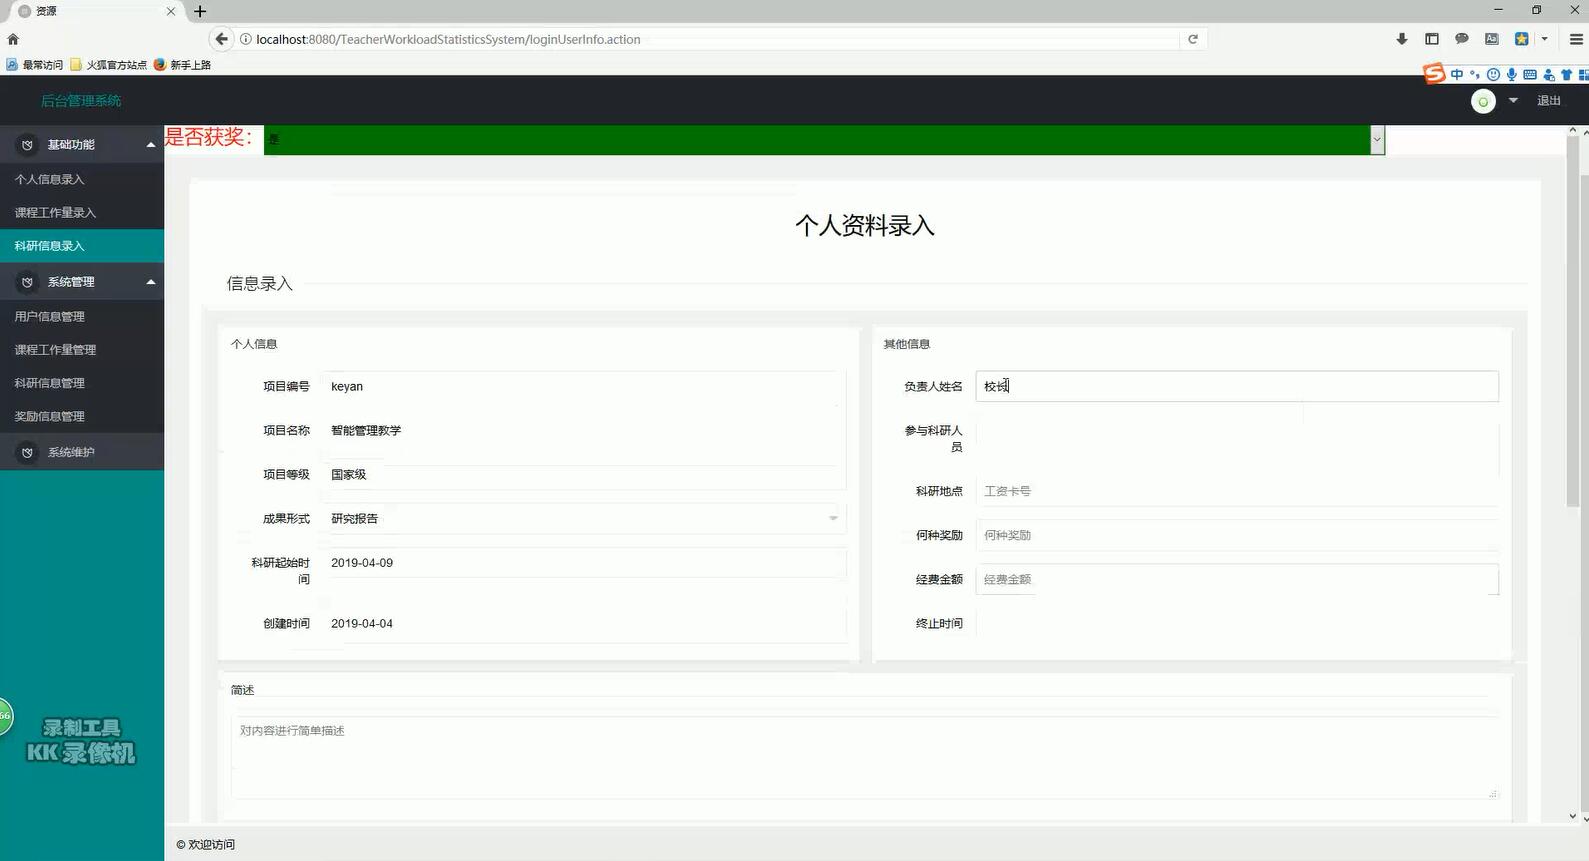Open the downloads arrow icon

point(1402,39)
